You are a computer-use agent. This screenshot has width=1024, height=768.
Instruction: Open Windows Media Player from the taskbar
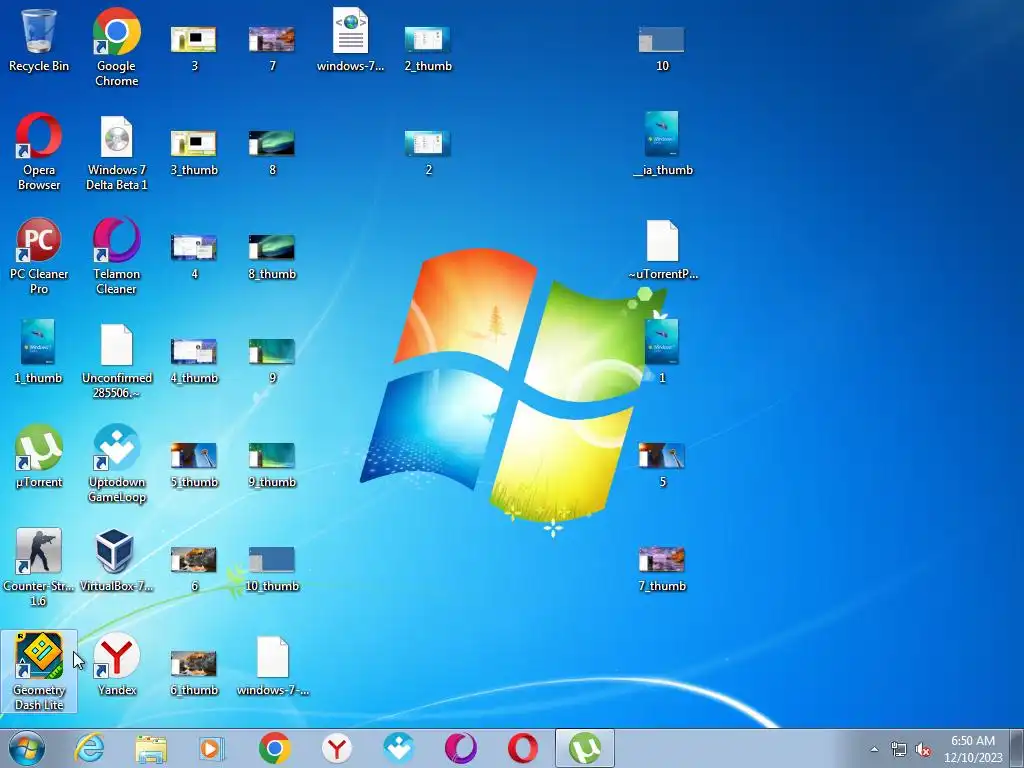coord(212,748)
